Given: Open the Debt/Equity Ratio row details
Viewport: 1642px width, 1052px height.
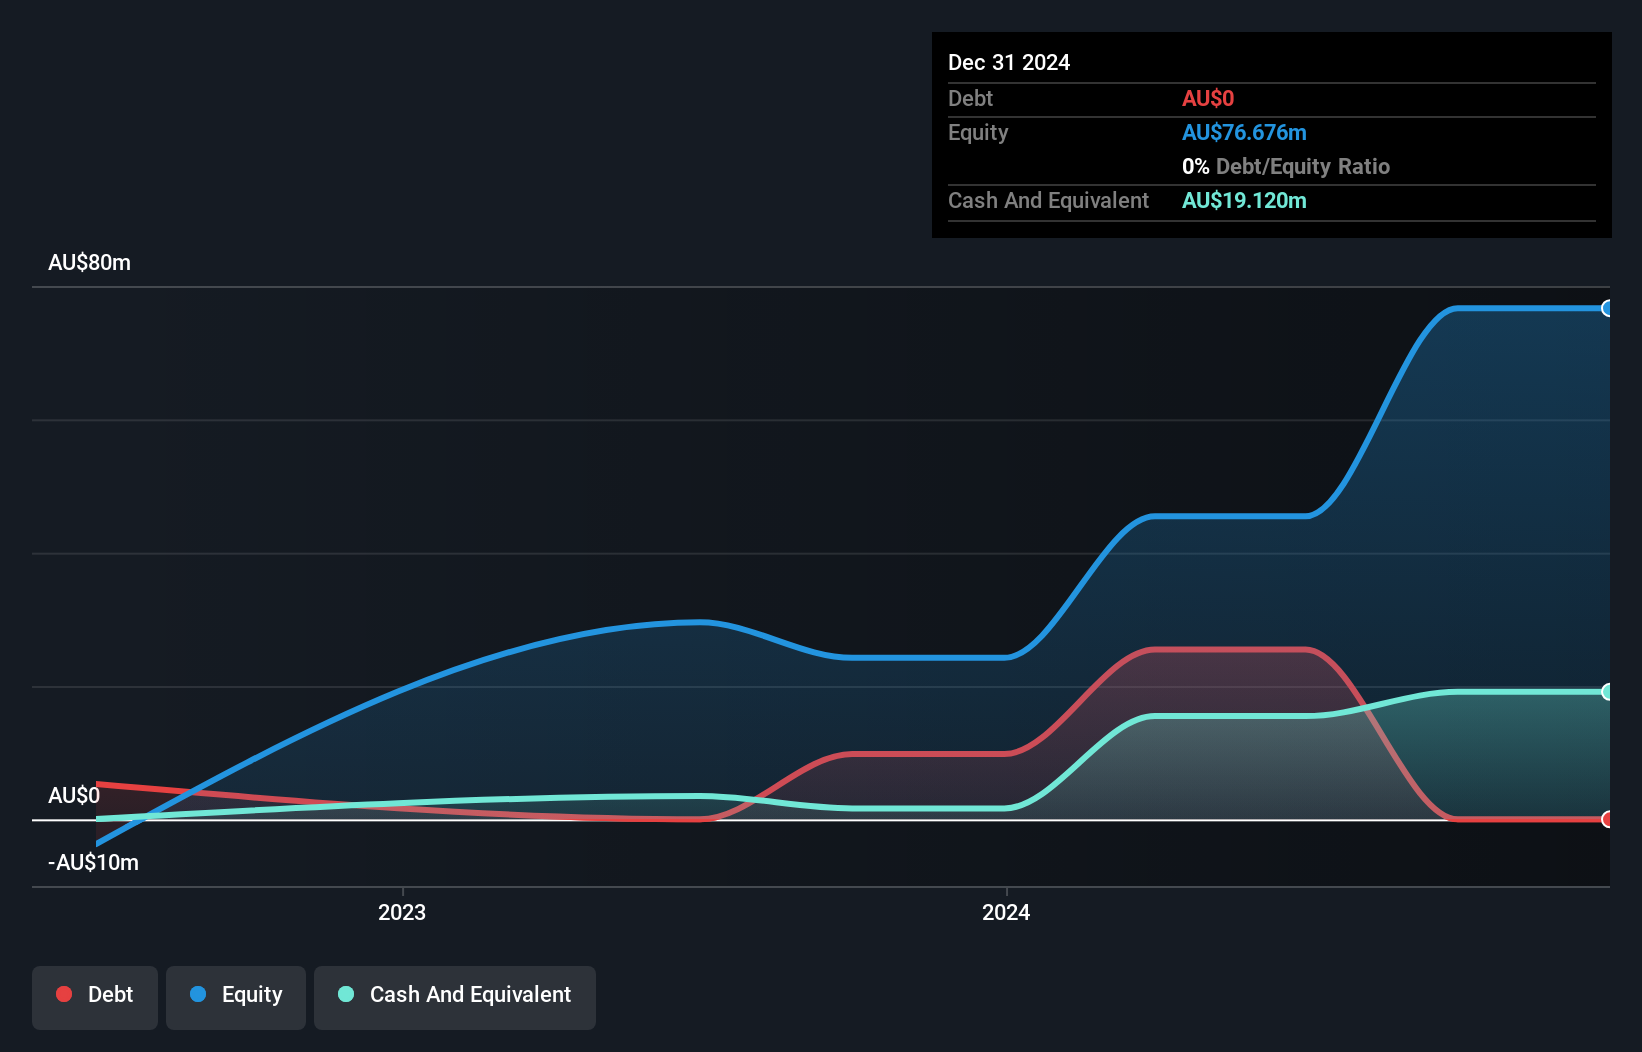Looking at the screenshot, I should [1286, 166].
